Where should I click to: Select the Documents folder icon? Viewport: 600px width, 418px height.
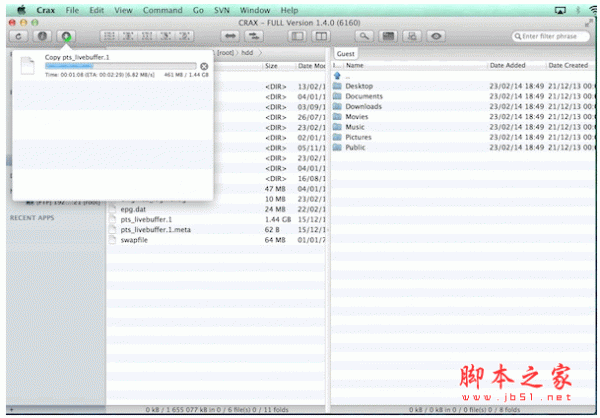tap(337, 96)
